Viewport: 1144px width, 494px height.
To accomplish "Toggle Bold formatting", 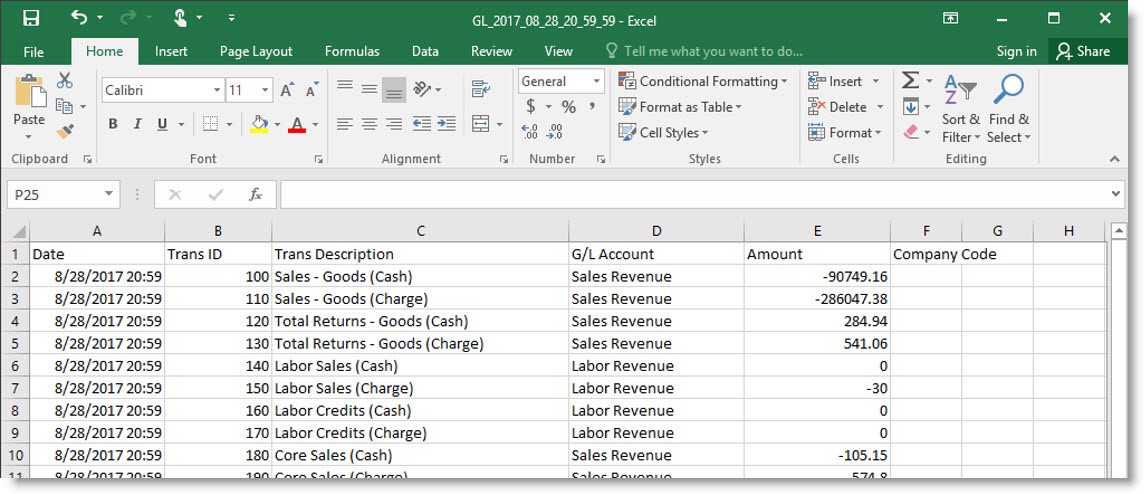I will (113, 124).
